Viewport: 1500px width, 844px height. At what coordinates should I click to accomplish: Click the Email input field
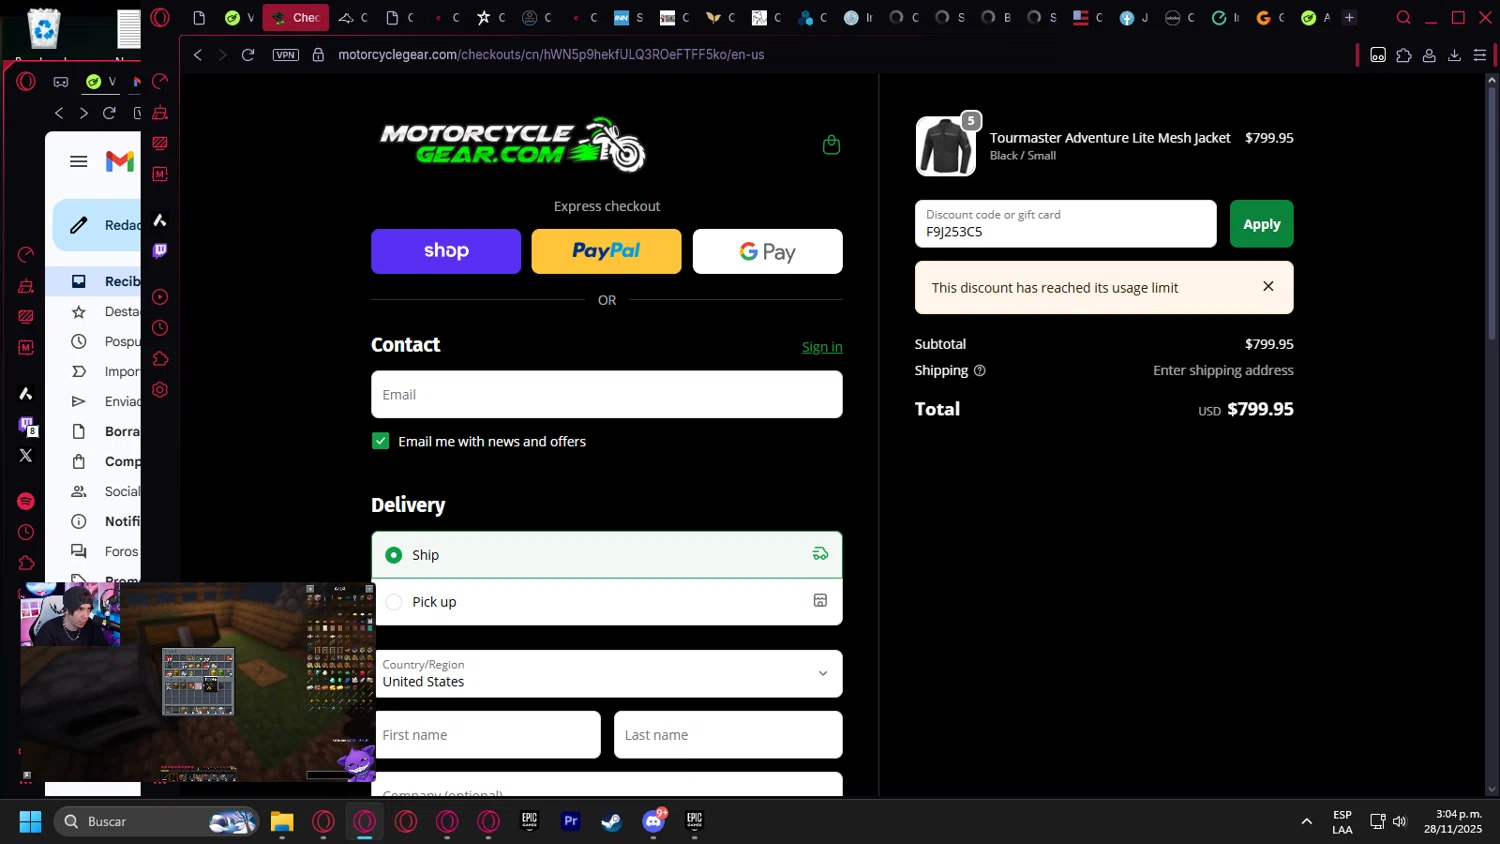click(x=607, y=395)
